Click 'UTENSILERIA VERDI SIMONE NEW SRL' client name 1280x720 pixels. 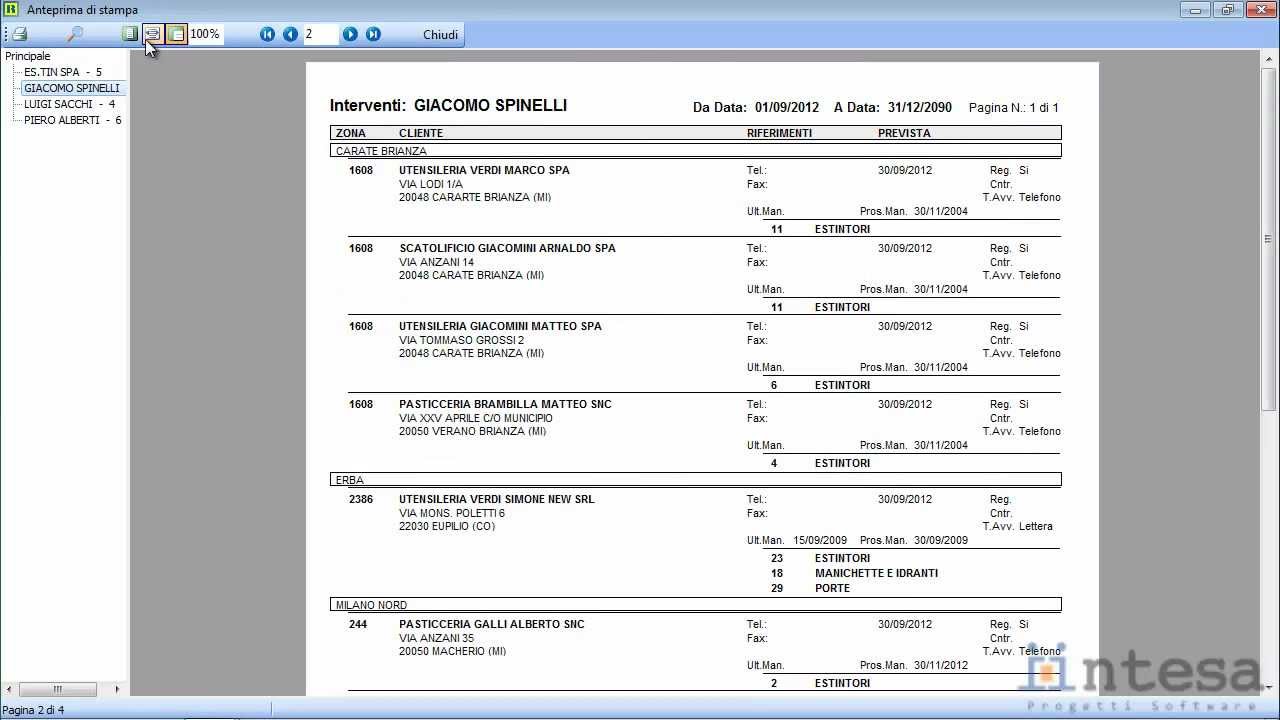(496, 499)
